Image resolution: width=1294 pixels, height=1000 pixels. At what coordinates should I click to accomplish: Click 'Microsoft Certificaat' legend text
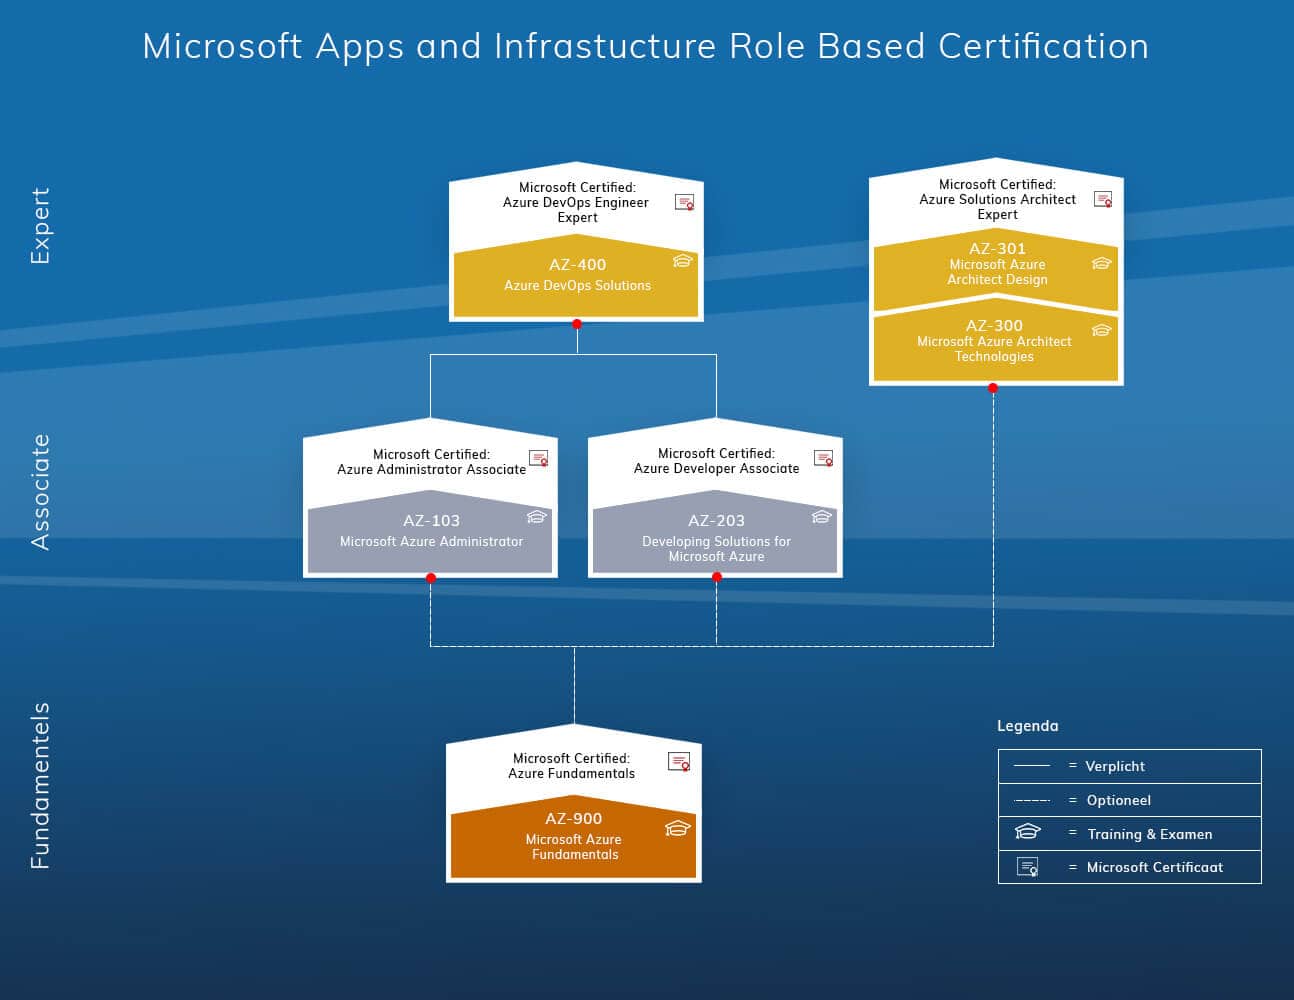point(1154,867)
